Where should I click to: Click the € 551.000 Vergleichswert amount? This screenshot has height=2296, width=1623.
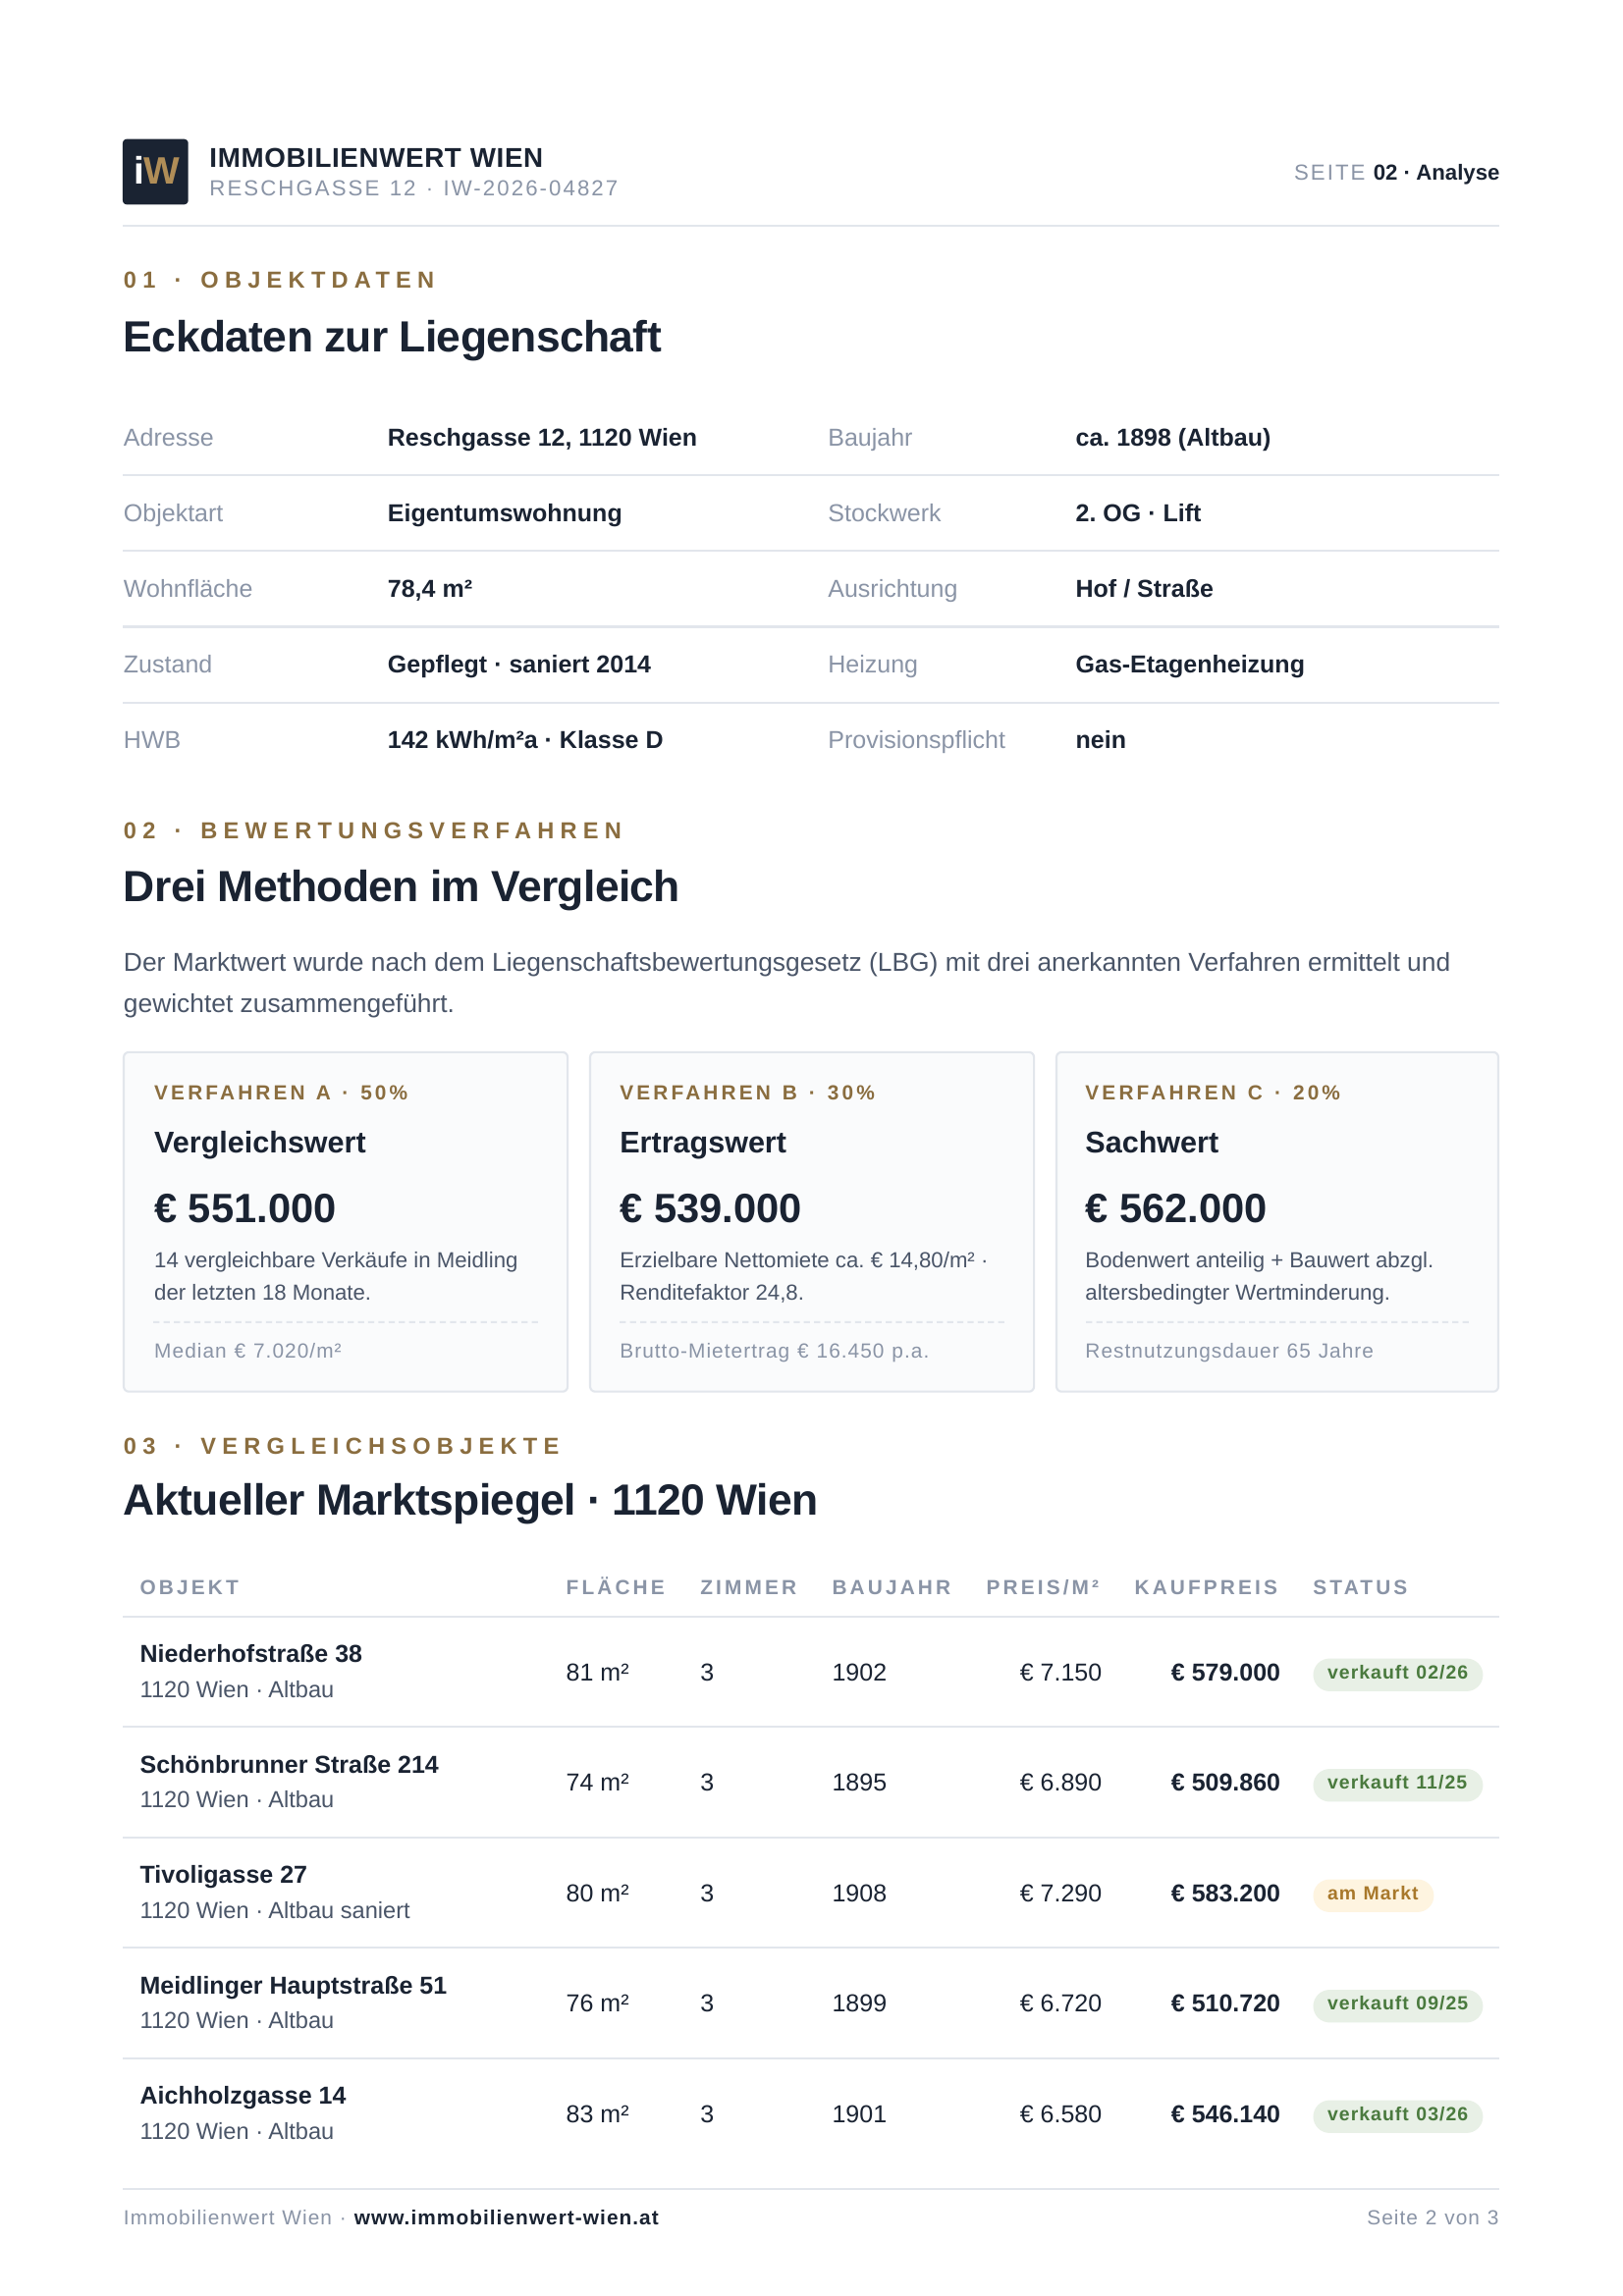pyautogui.click(x=245, y=1208)
